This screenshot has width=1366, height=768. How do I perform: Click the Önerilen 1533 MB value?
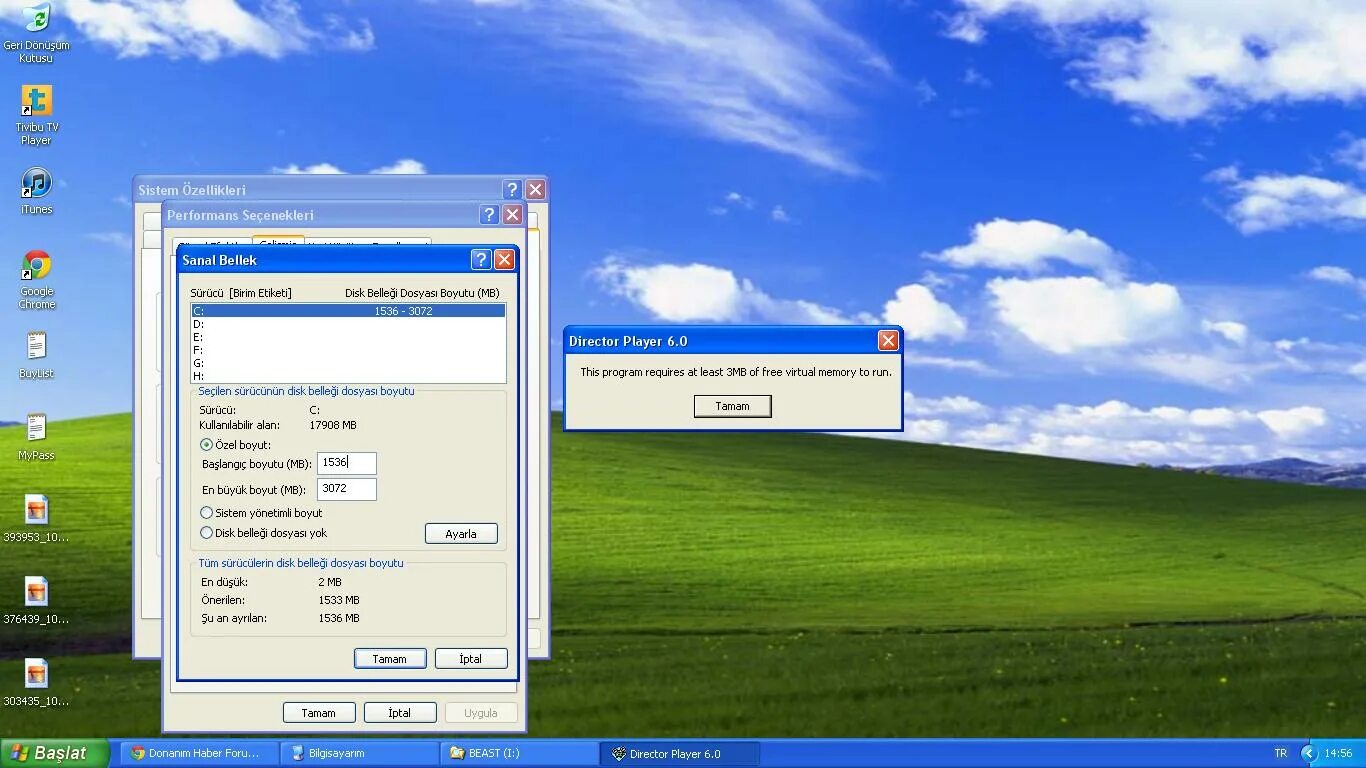[x=339, y=600]
